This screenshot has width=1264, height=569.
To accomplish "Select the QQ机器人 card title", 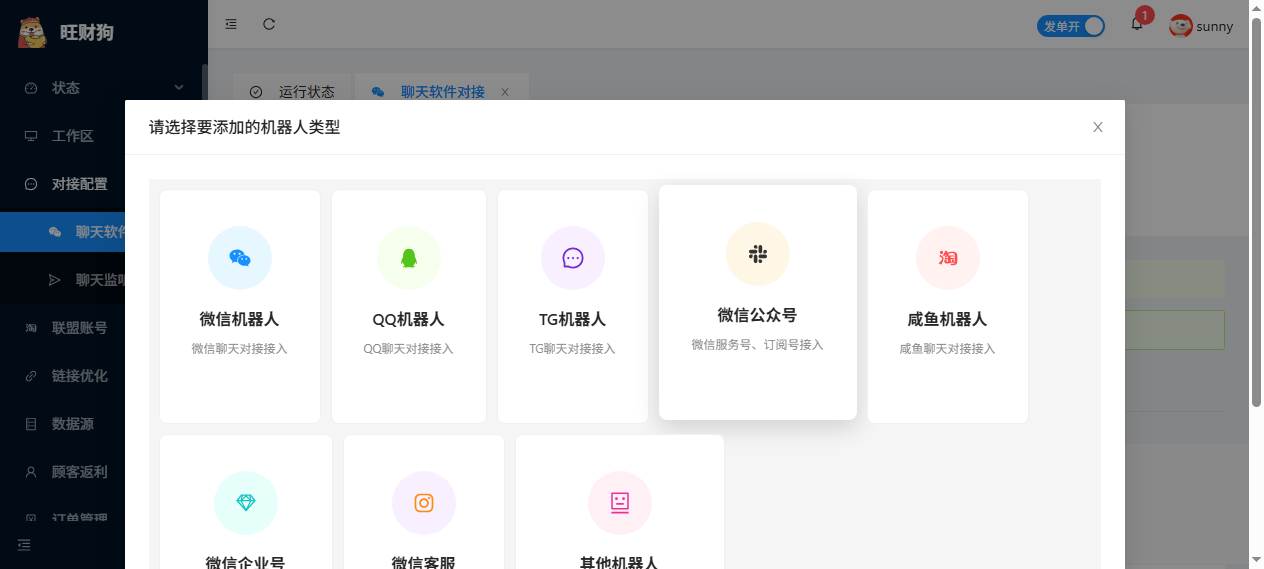I will click(x=409, y=320).
